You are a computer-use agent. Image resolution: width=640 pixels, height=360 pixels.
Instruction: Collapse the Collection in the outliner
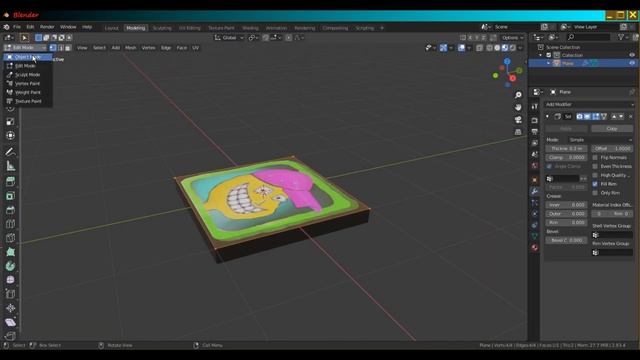click(541, 55)
